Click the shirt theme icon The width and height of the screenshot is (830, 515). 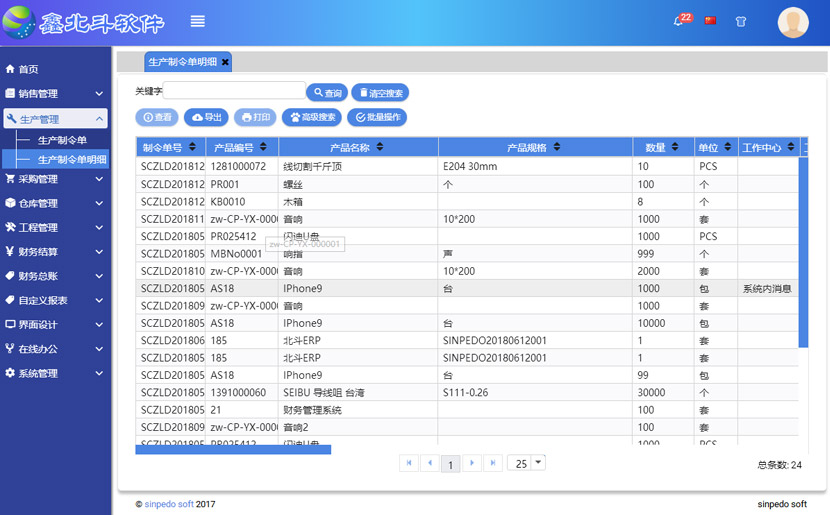[741, 21]
